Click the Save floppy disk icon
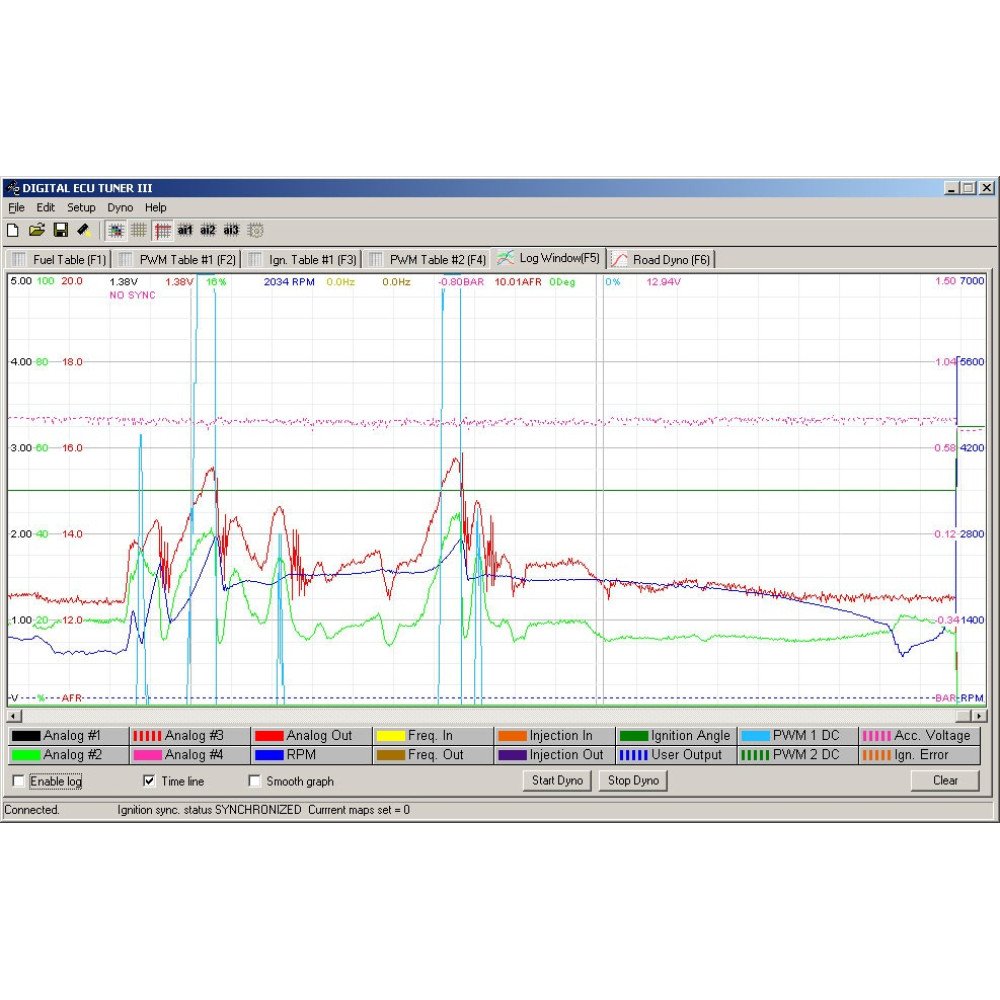 click(x=60, y=230)
